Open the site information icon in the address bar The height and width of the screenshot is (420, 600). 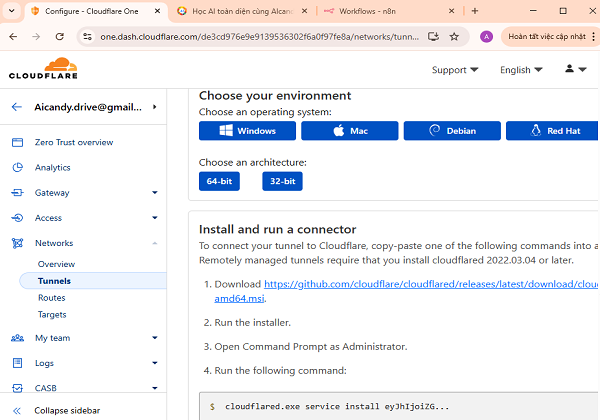pos(87,37)
